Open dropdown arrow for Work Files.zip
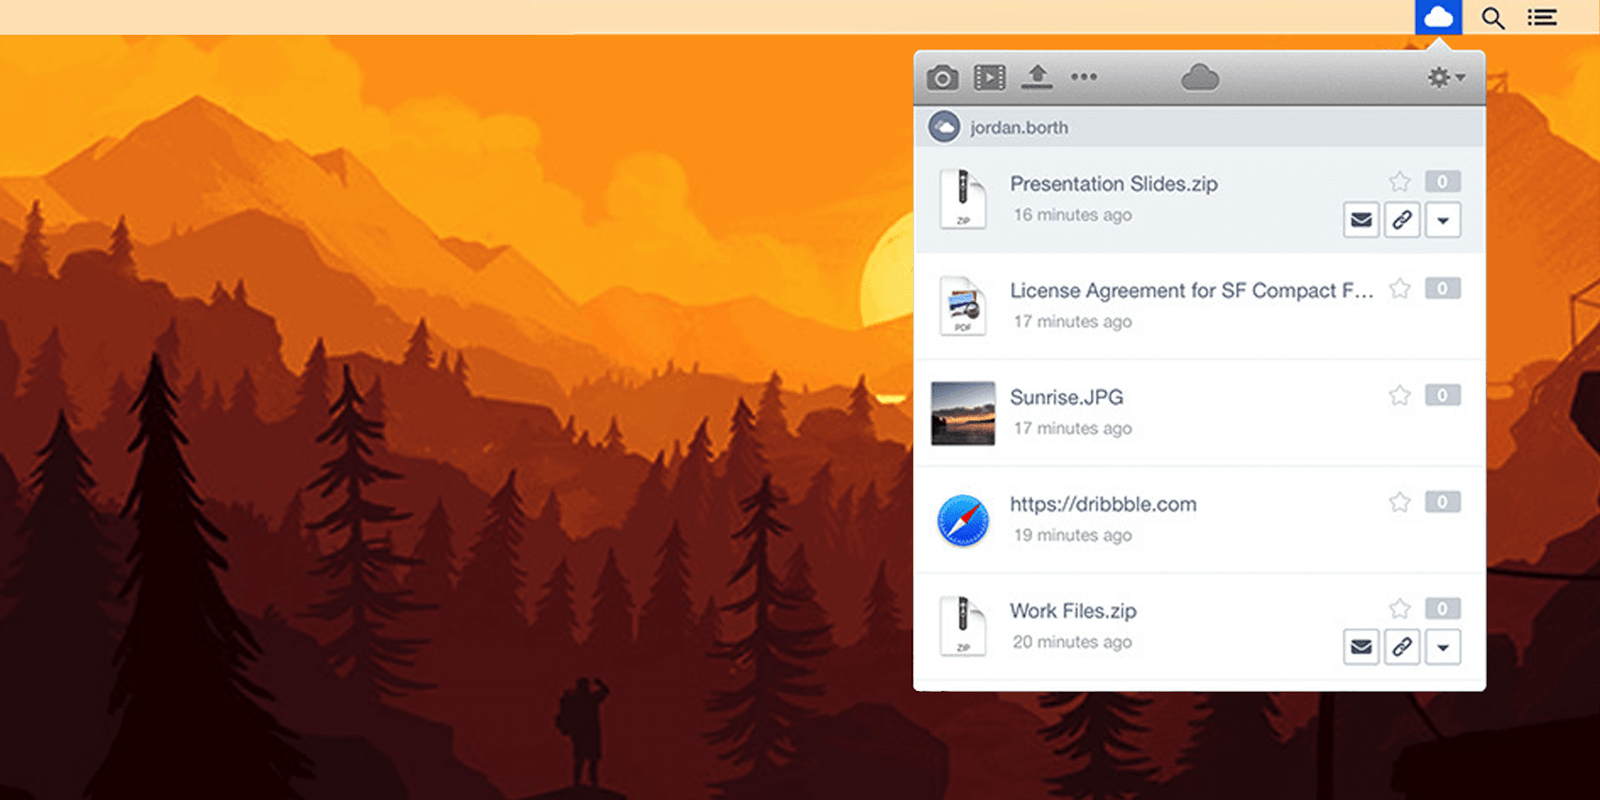Screen dimensions: 1600x800 (1443, 647)
